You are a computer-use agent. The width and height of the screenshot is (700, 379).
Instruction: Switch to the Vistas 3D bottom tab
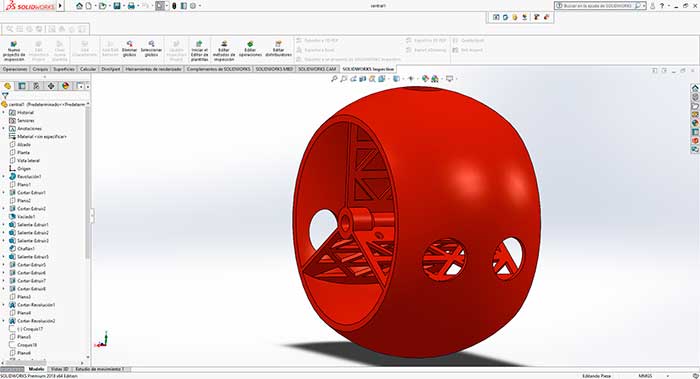coord(59,369)
